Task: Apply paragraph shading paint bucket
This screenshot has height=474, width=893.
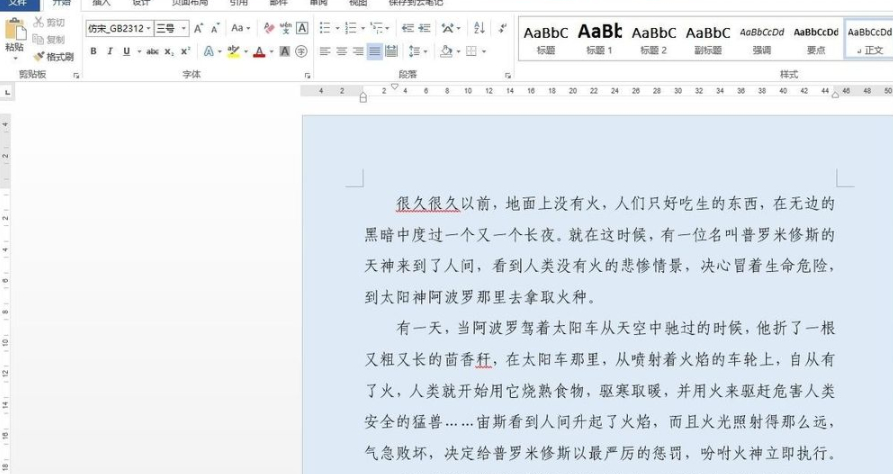Action: pyautogui.click(x=446, y=51)
